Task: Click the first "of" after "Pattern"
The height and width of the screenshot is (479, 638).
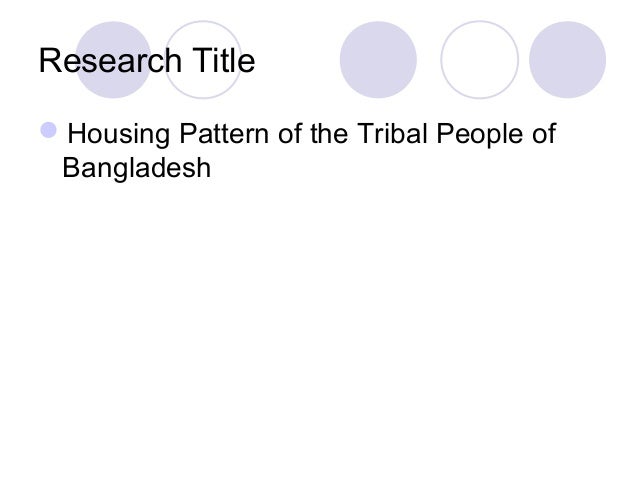Action: pyautogui.click(x=289, y=133)
